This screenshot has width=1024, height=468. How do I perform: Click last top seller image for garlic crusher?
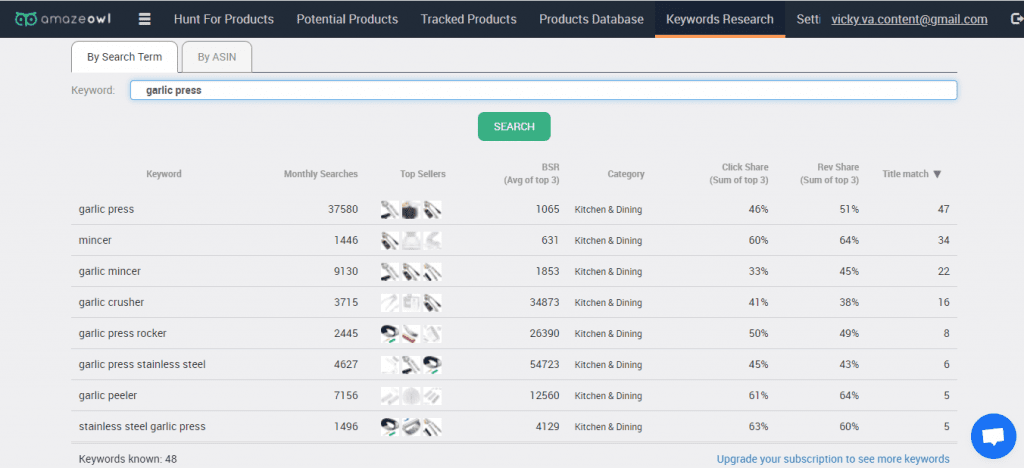432,303
